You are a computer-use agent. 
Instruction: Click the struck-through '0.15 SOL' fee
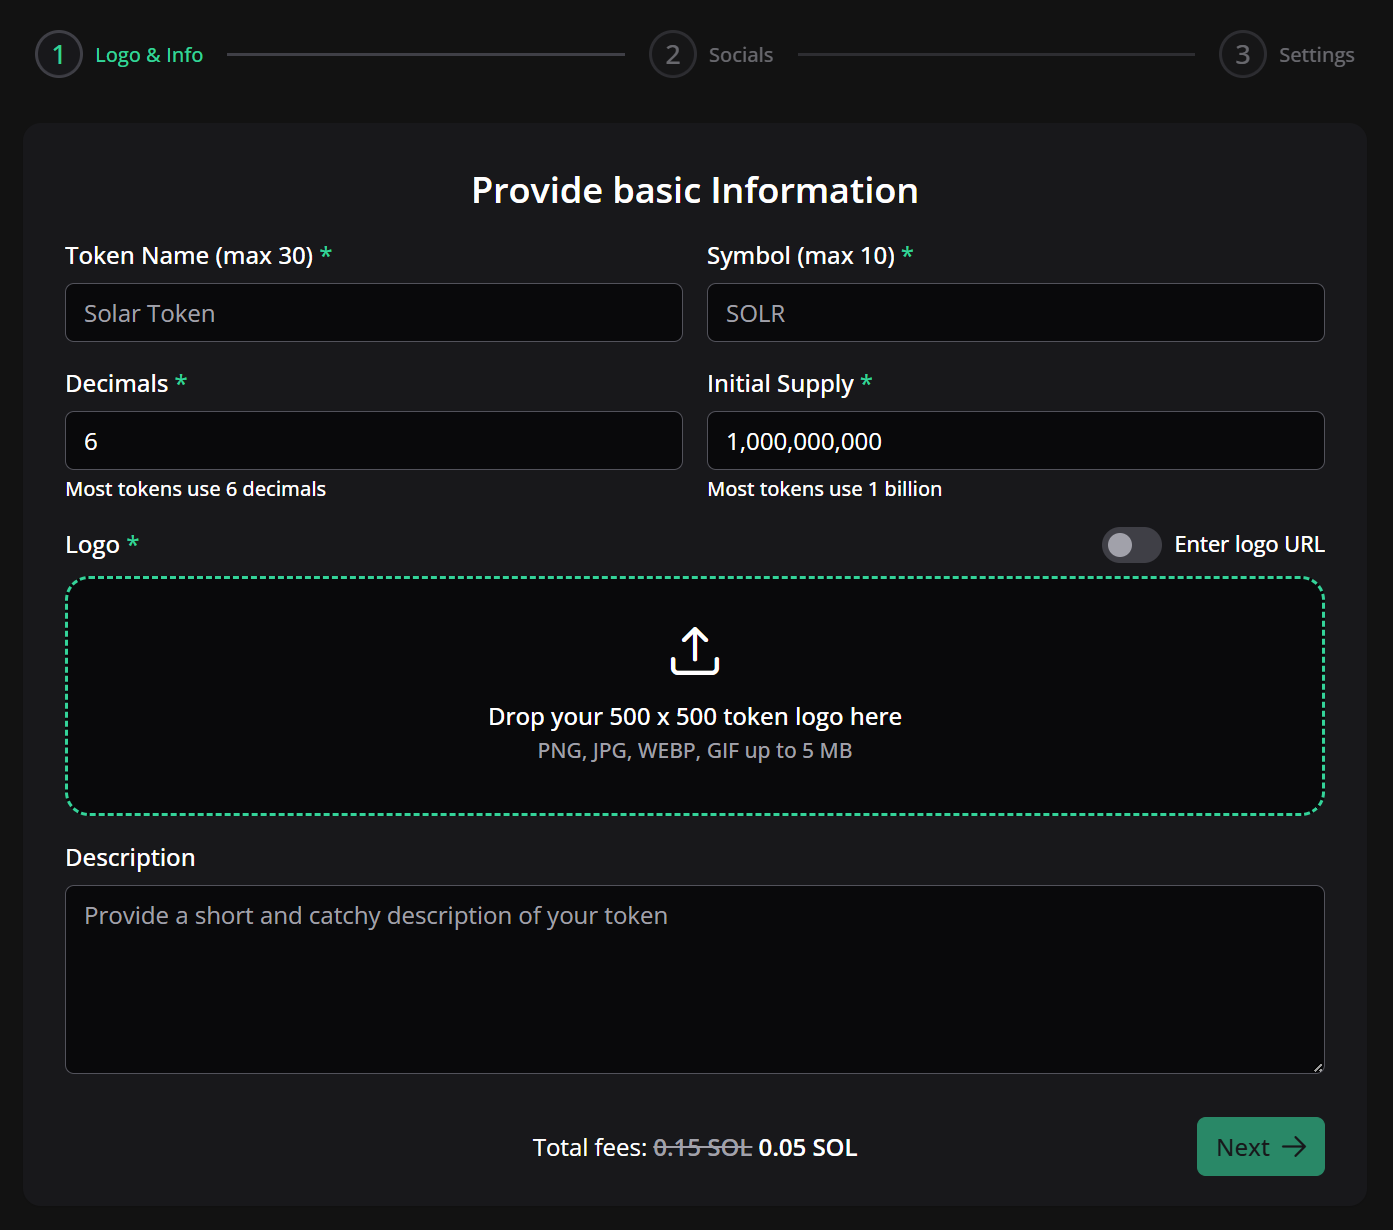tap(703, 1148)
